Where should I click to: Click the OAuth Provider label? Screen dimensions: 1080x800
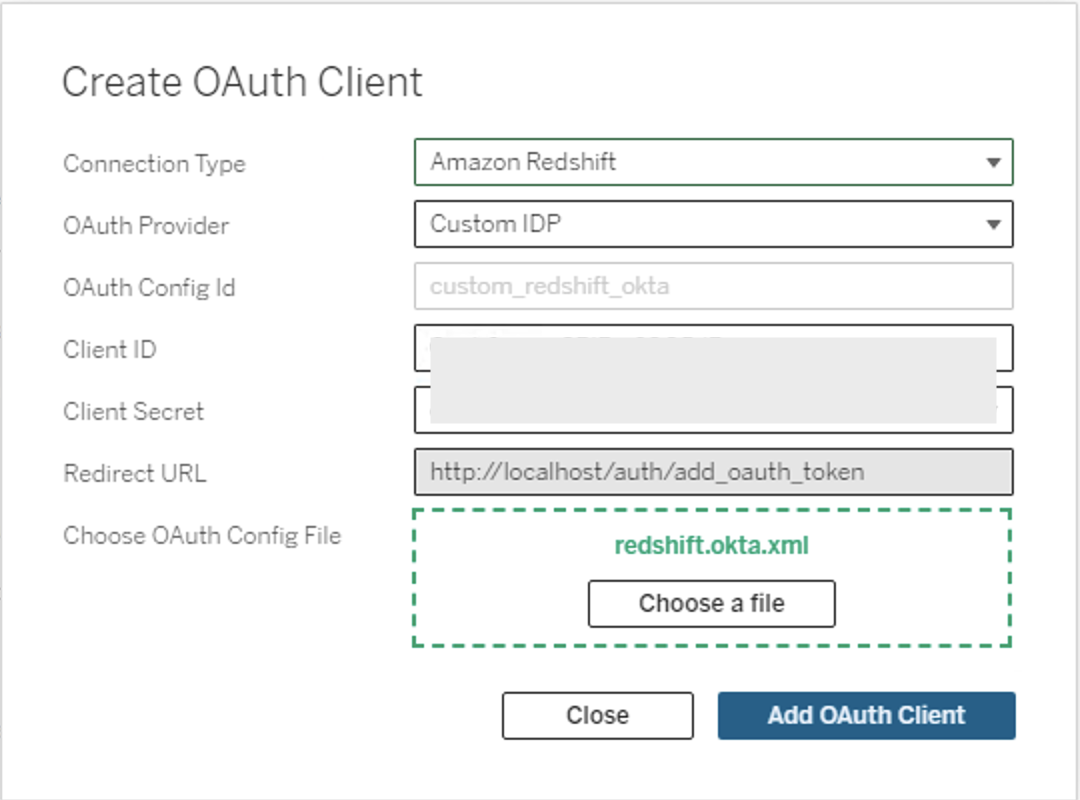point(146,225)
